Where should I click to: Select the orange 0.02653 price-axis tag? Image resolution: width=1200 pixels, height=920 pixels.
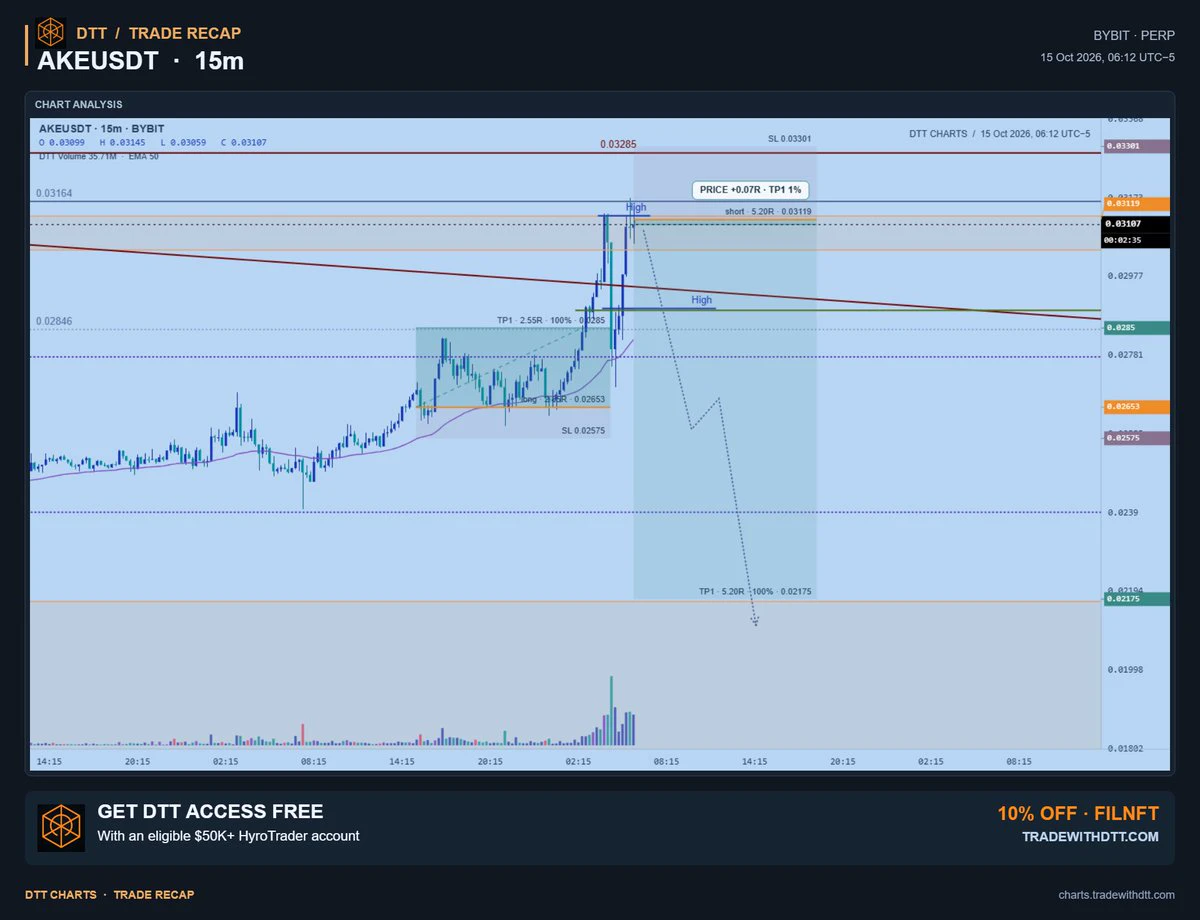tap(1136, 407)
